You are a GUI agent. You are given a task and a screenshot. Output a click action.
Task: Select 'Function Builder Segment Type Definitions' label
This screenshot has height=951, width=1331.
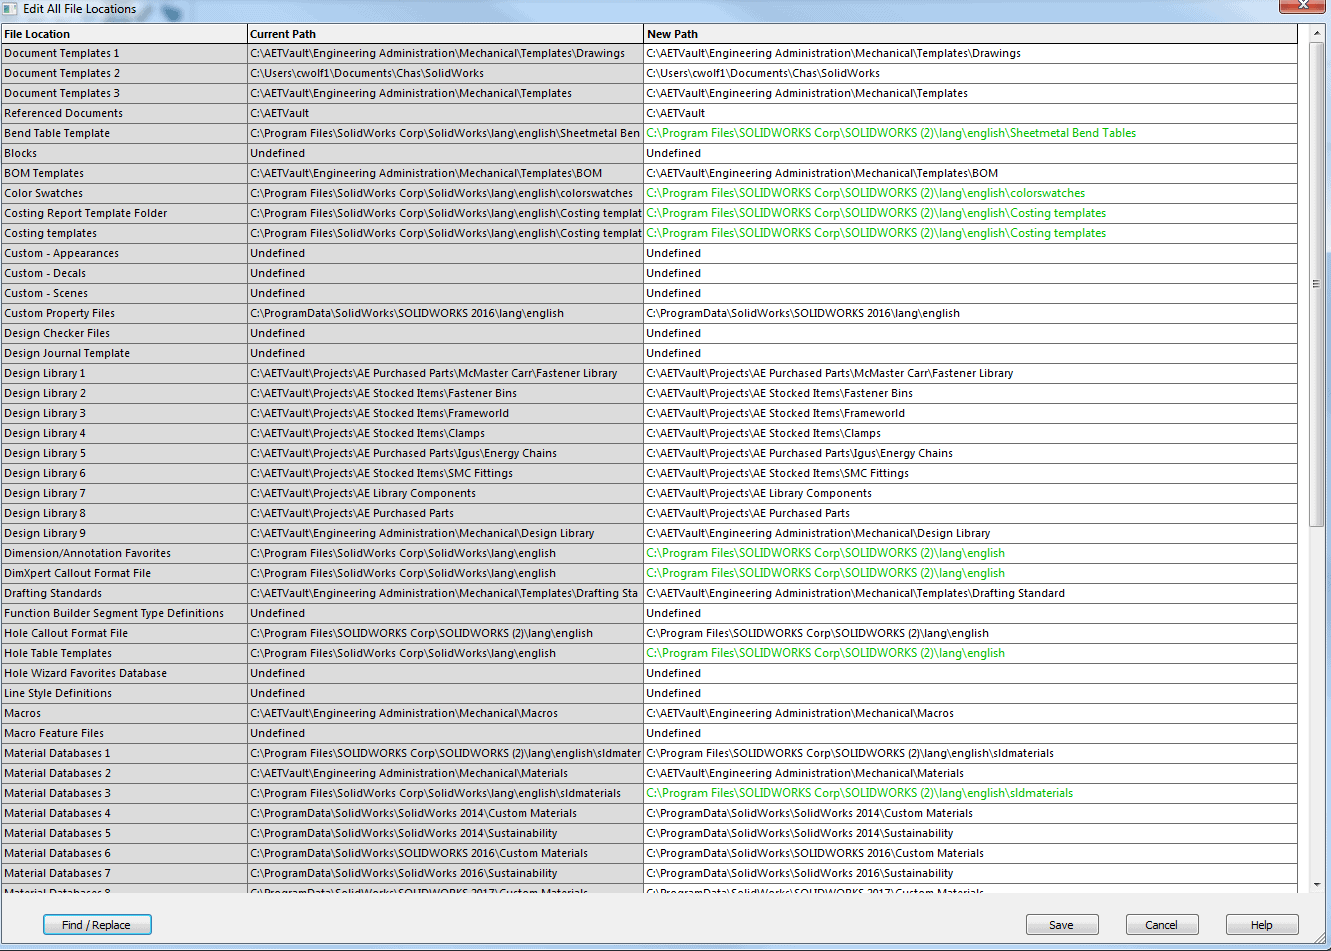pos(124,613)
